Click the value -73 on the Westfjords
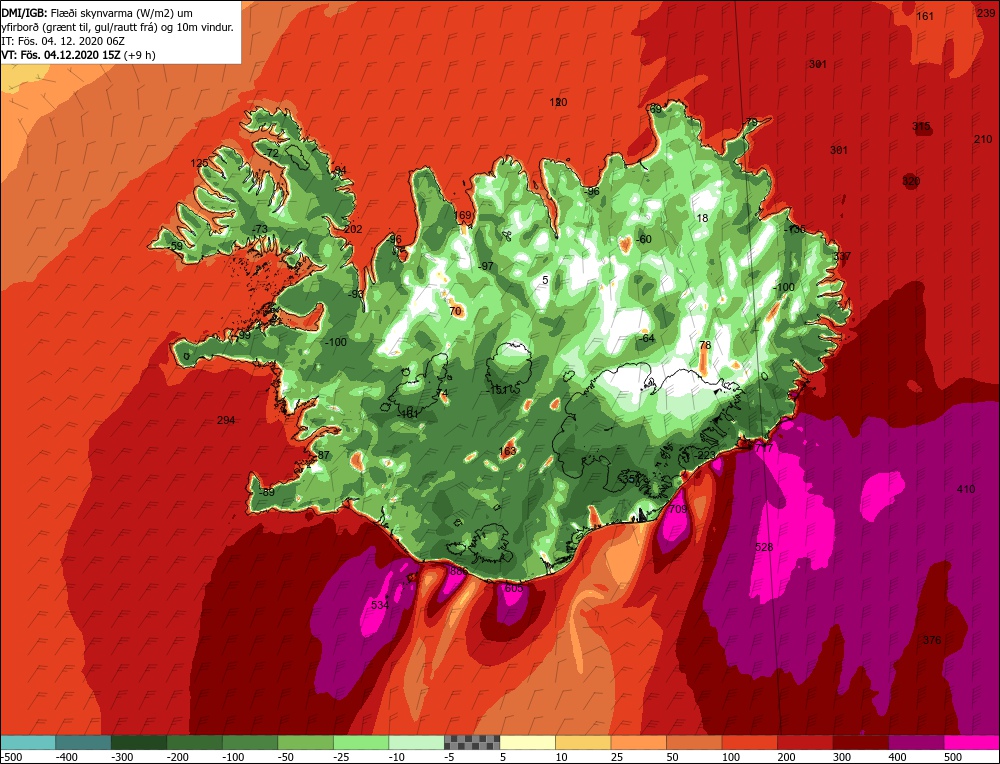Viewport: 1000px width, 764px height. [x=259, y=229]
